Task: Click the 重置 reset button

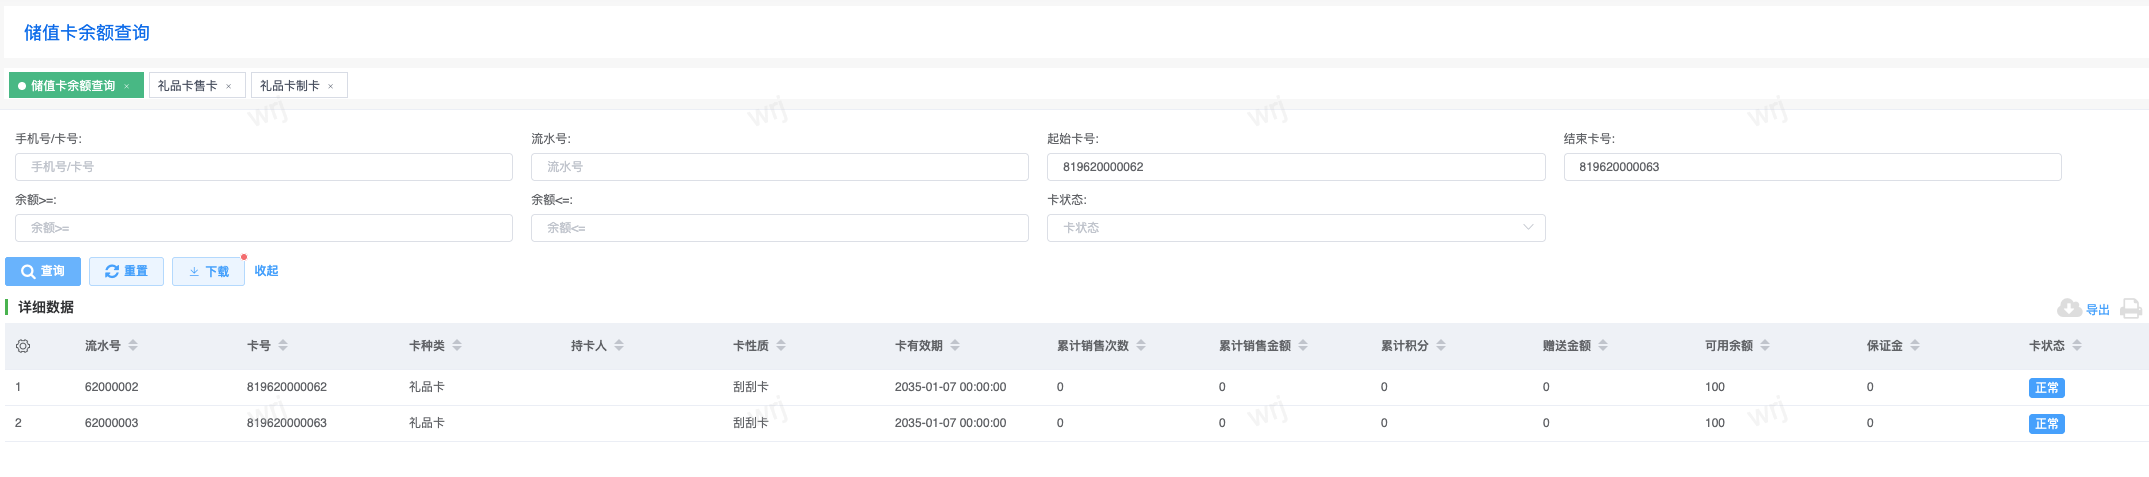Action: pyautogui.click(x=126, y=271)
